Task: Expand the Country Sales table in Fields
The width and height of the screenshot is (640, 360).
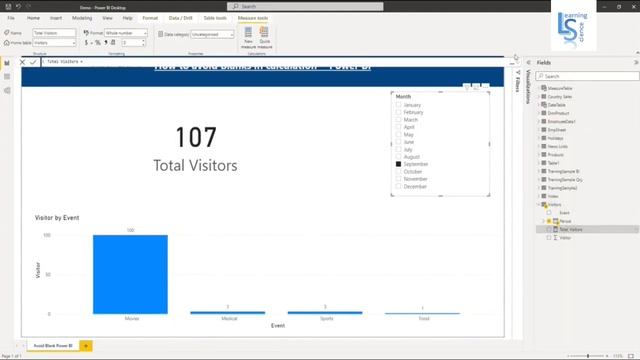Action: click(x=539, y=97)
